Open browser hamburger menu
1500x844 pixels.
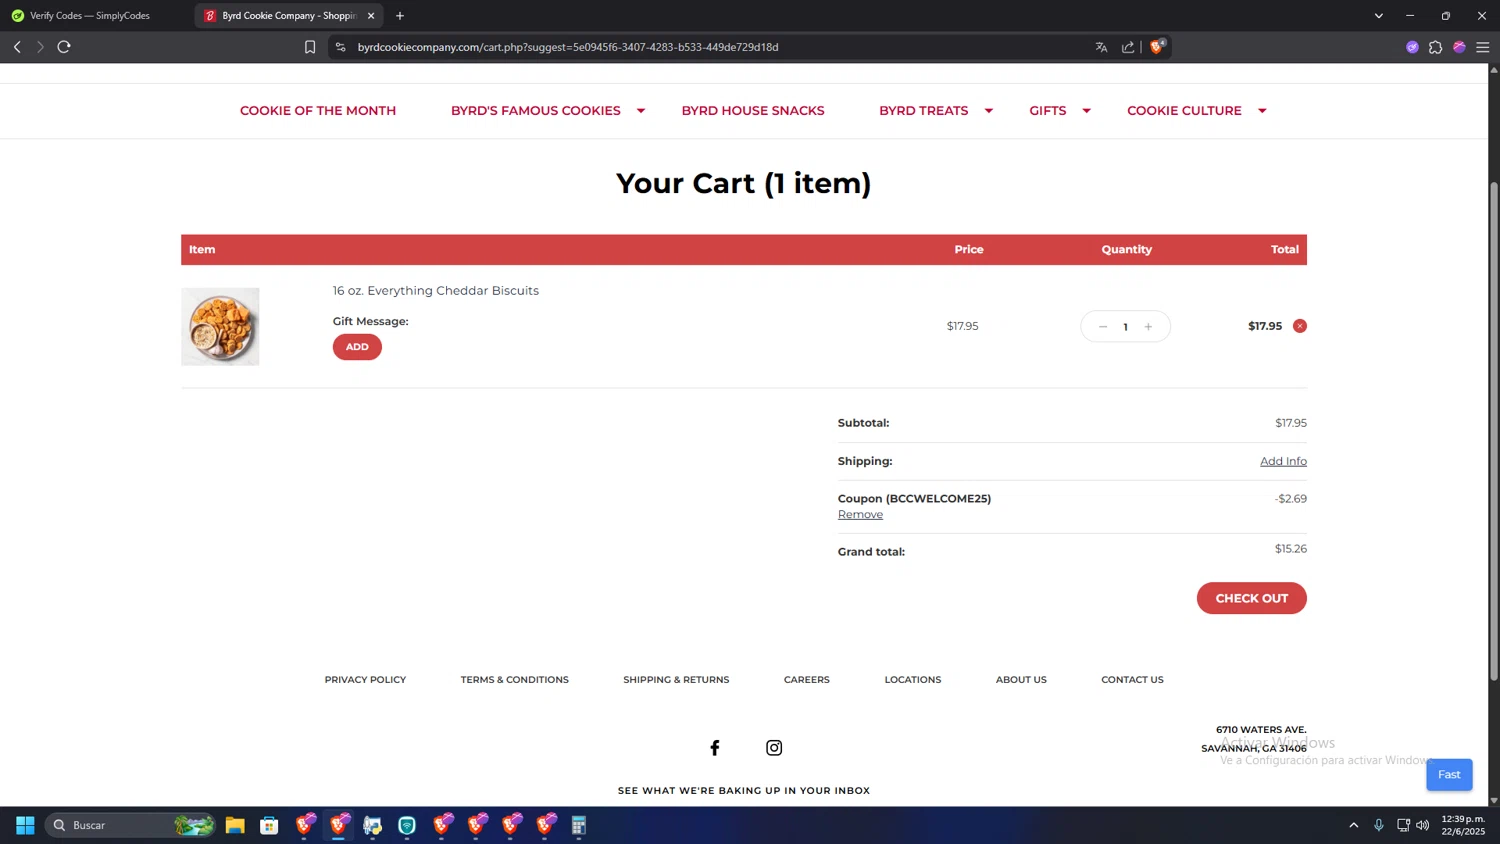pyautogui.click(x=1483, y=47)
